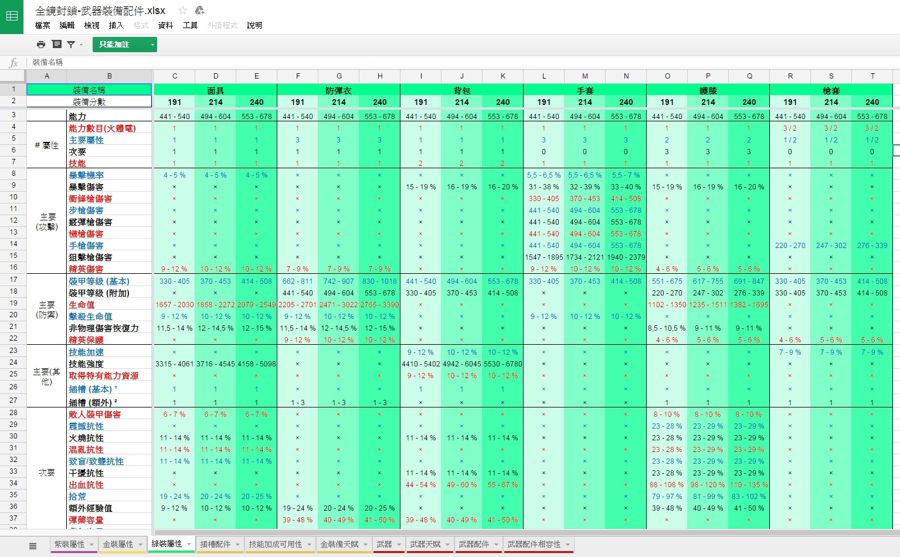
Task: Open the dropdown arrow on the 金裝屬性 tab
Action: click(140, 544)
